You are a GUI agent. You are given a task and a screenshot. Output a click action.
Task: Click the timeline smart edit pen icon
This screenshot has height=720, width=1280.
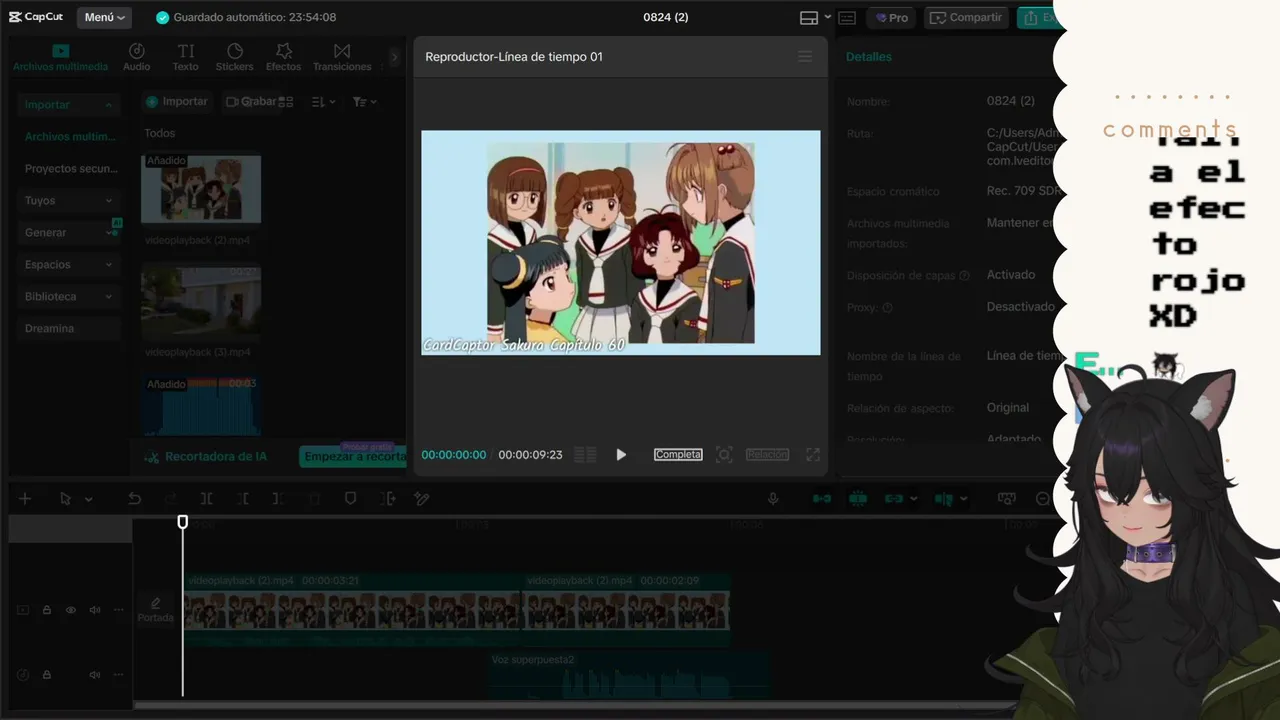(422, 498)
